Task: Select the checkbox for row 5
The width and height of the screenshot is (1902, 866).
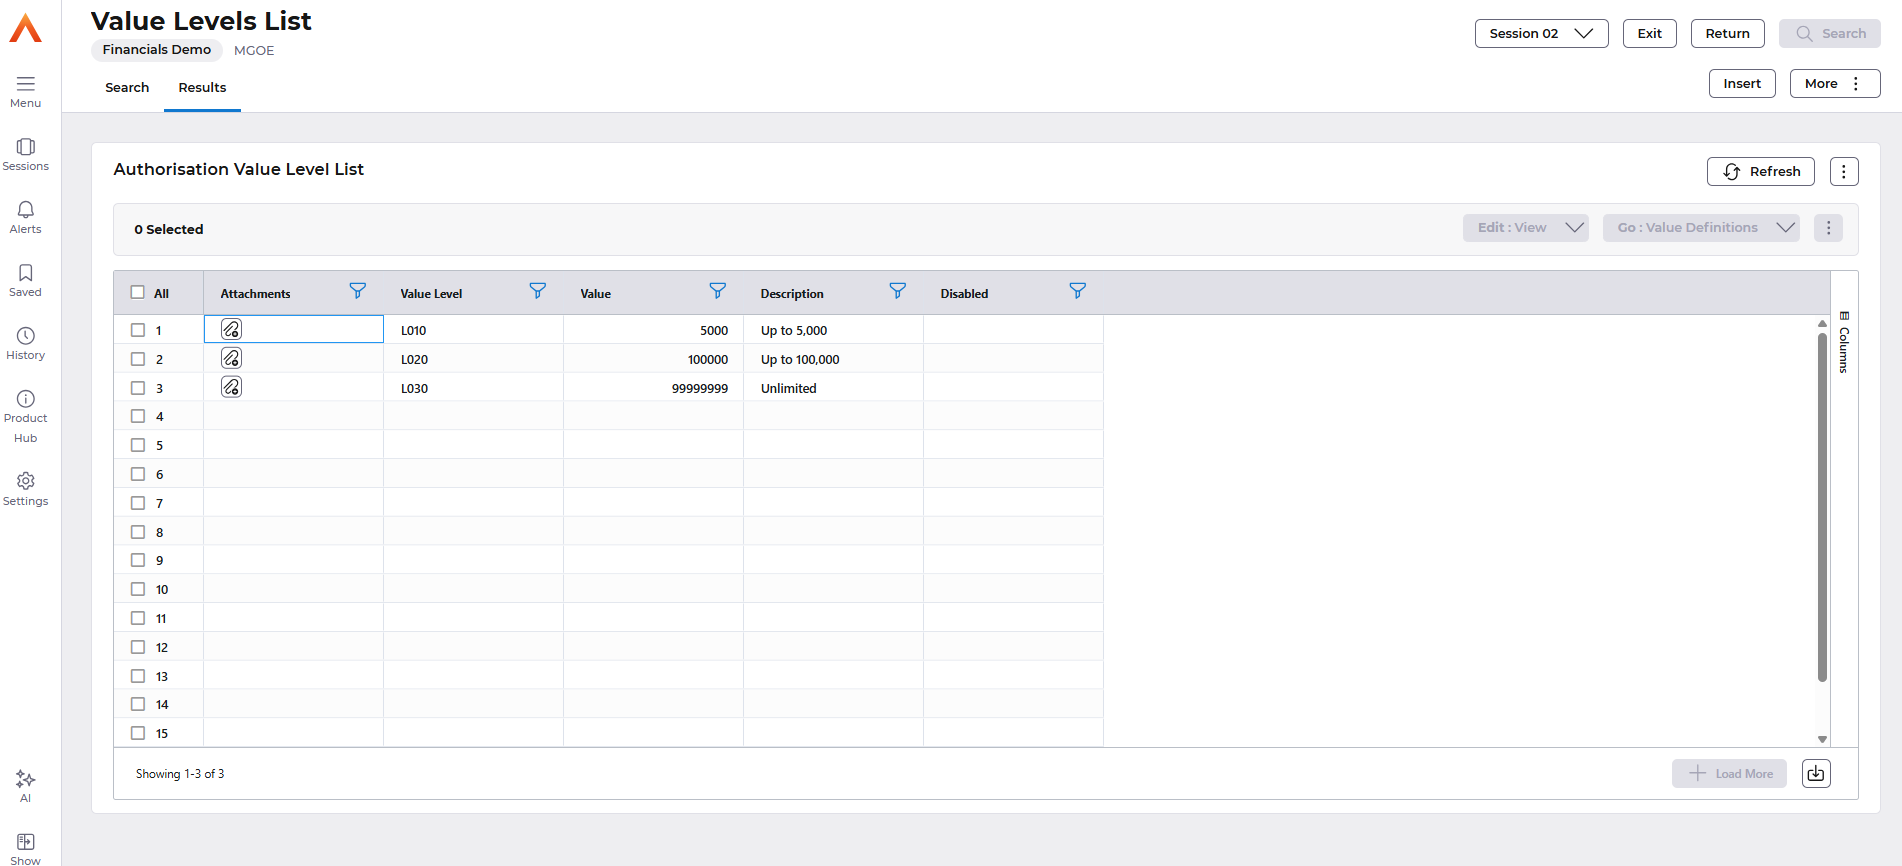Action: [138, 445]
